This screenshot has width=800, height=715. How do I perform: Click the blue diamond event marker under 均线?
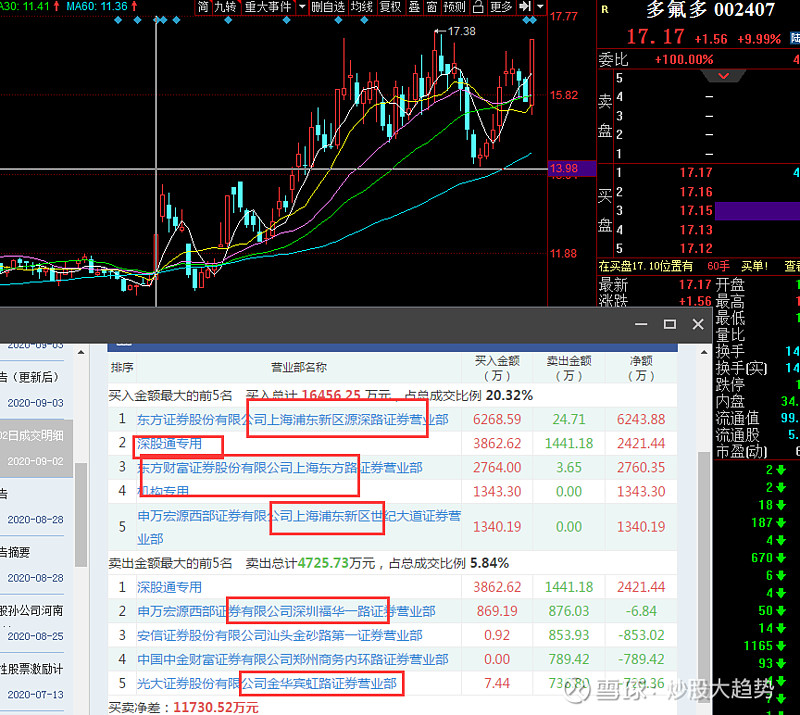tap(364, 20)
